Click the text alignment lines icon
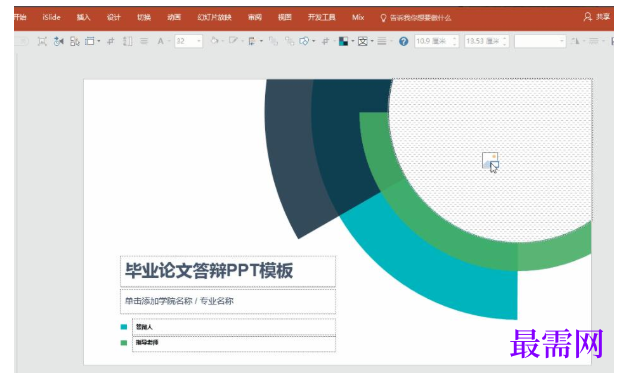The width and height of the screenshot is (622, 375). point(144,41)
